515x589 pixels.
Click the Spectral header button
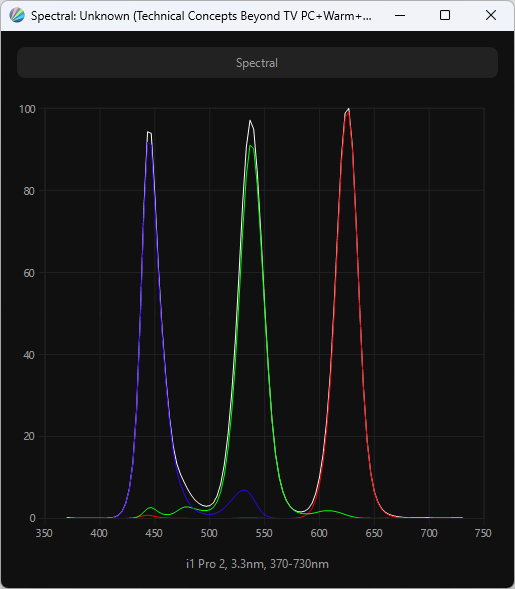(257, 63)
